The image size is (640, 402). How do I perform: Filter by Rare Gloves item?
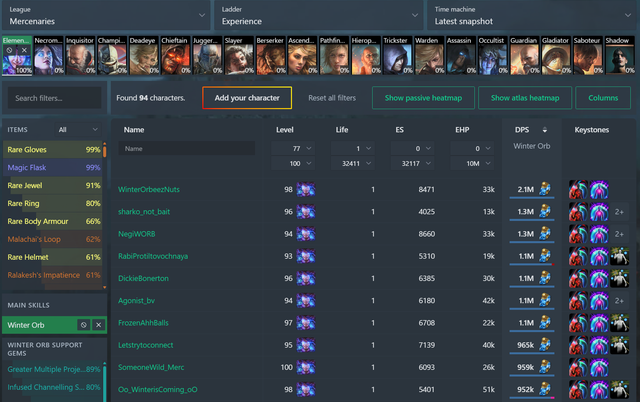point(52,149)
